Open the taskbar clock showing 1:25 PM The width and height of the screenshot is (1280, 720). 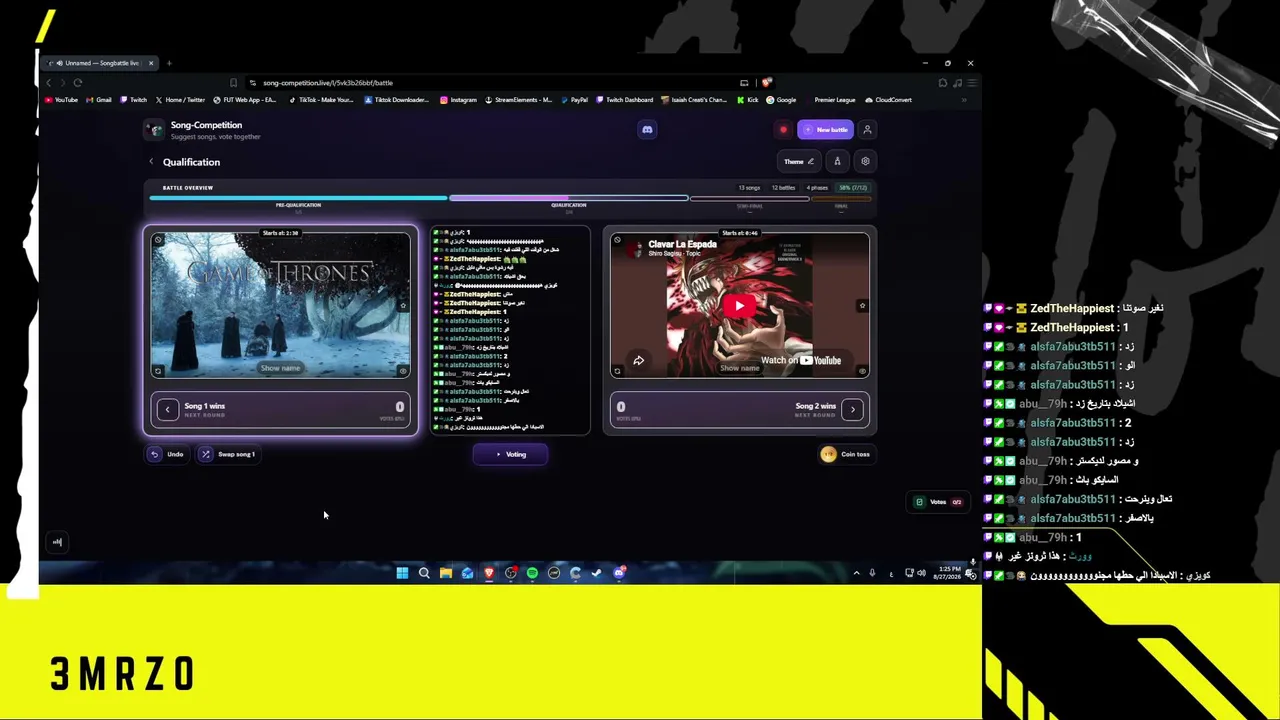(x=947, y=573)
